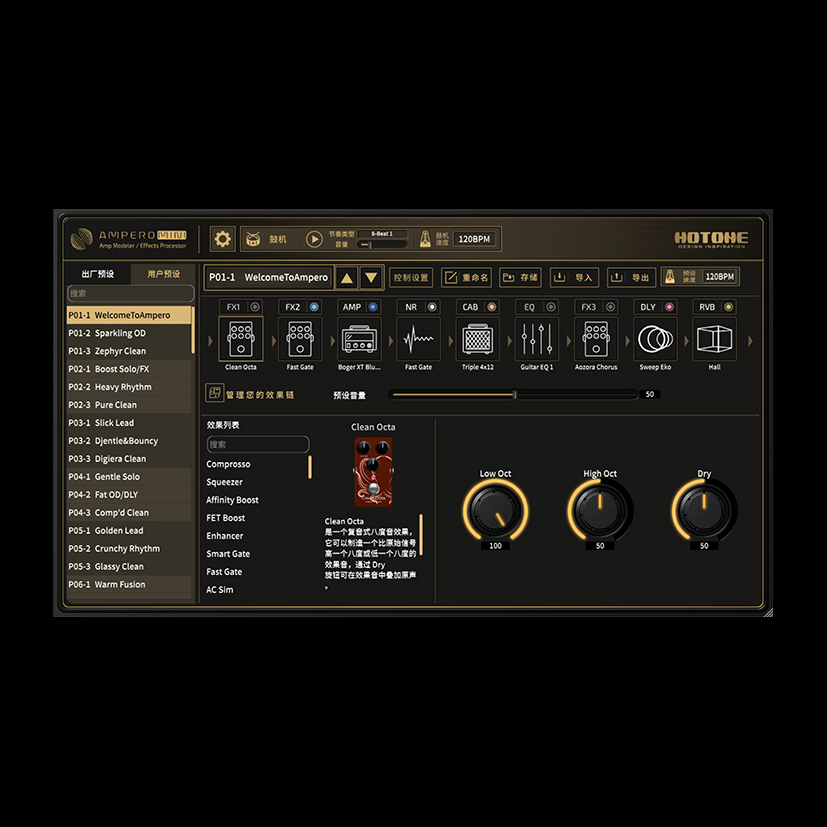This screenshot has width=827, height=827.
Task: Open the 8-Beat 1 rhythm type dropdown
Action: click(x=382, y=234)
